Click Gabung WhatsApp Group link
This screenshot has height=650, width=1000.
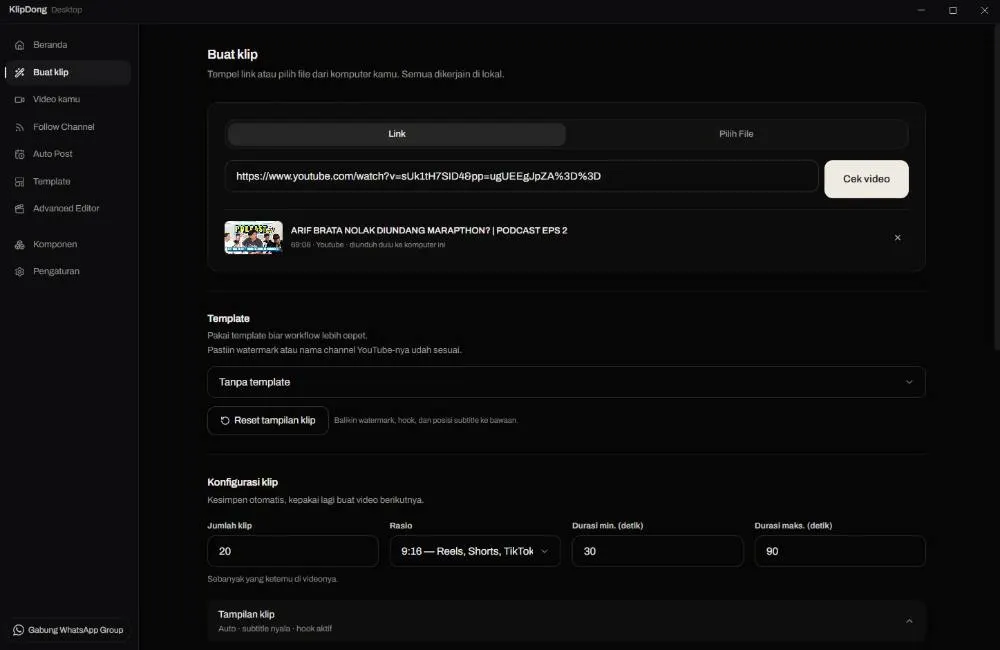coord(68,630)
